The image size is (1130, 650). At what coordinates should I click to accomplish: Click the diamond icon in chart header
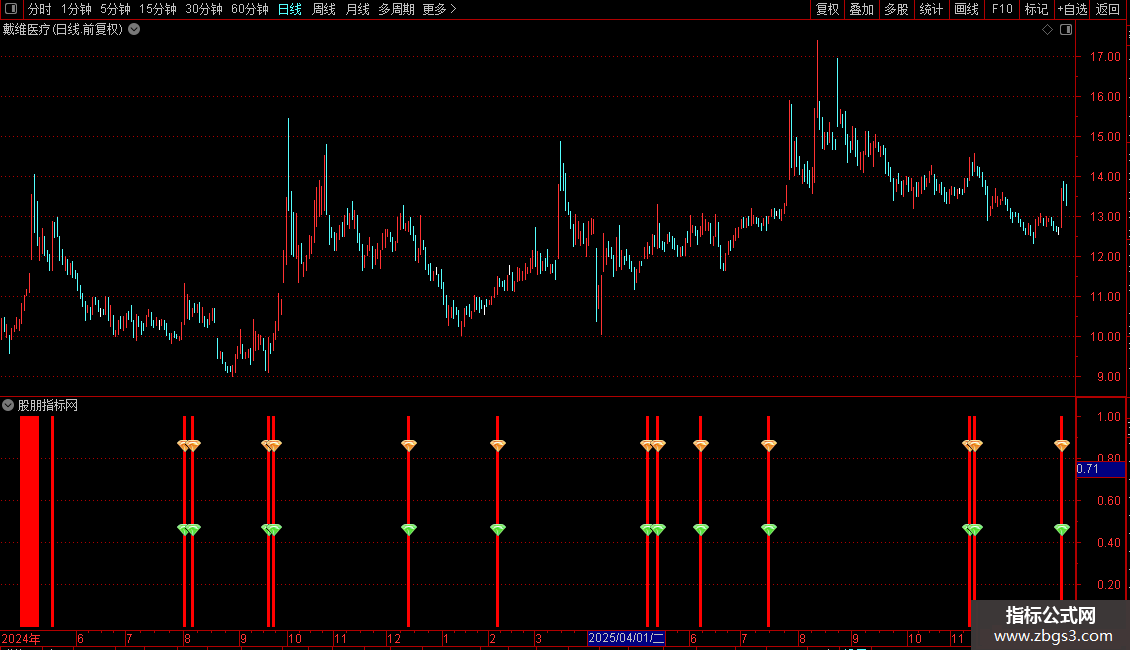1048,30
